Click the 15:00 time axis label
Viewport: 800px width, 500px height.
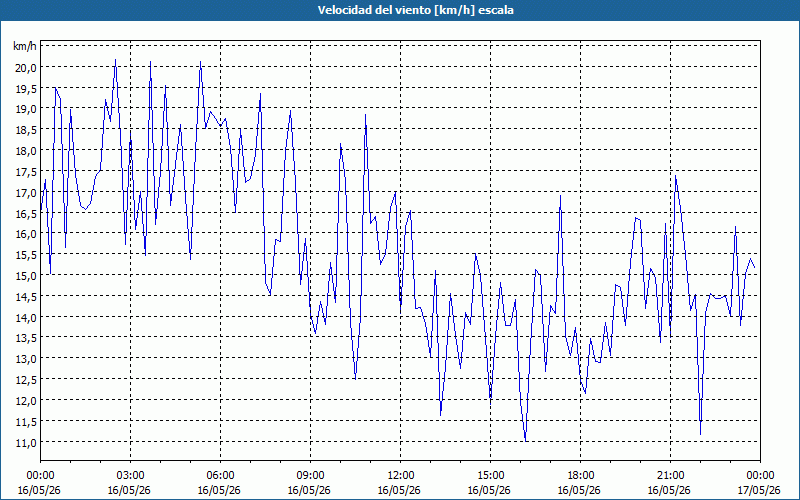coord(490,476)
